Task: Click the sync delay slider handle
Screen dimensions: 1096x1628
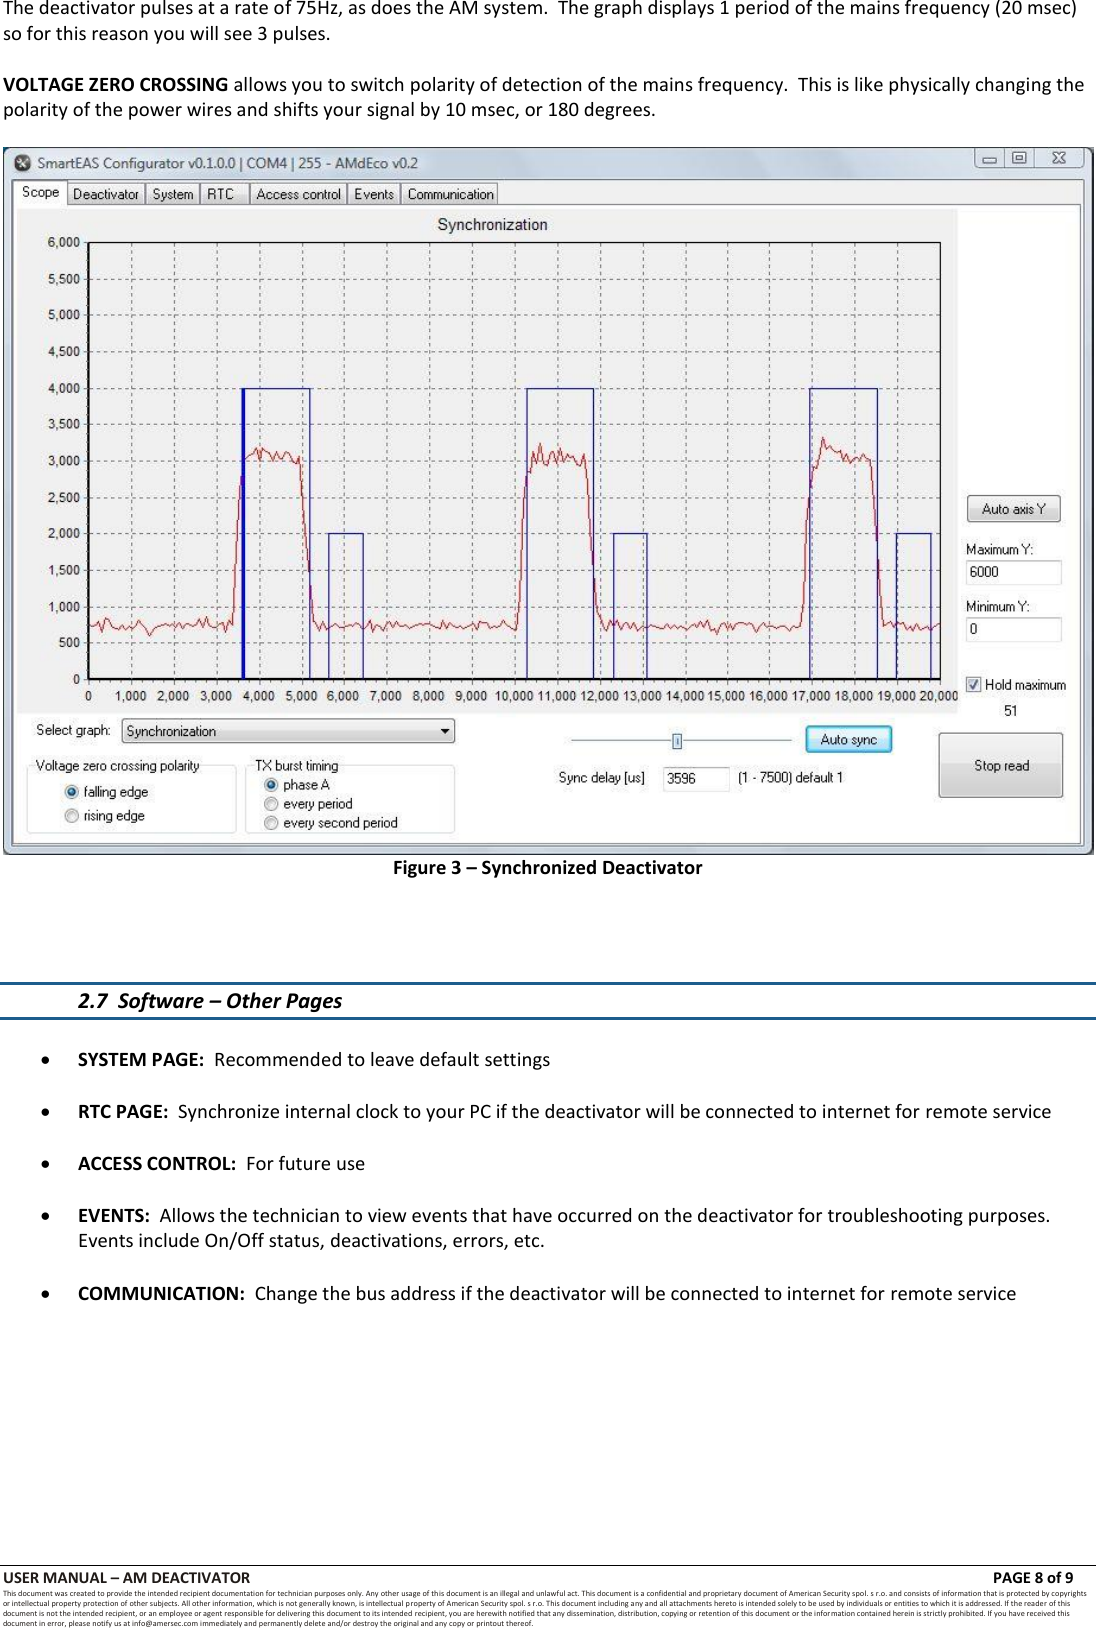Action: [677, 741]
